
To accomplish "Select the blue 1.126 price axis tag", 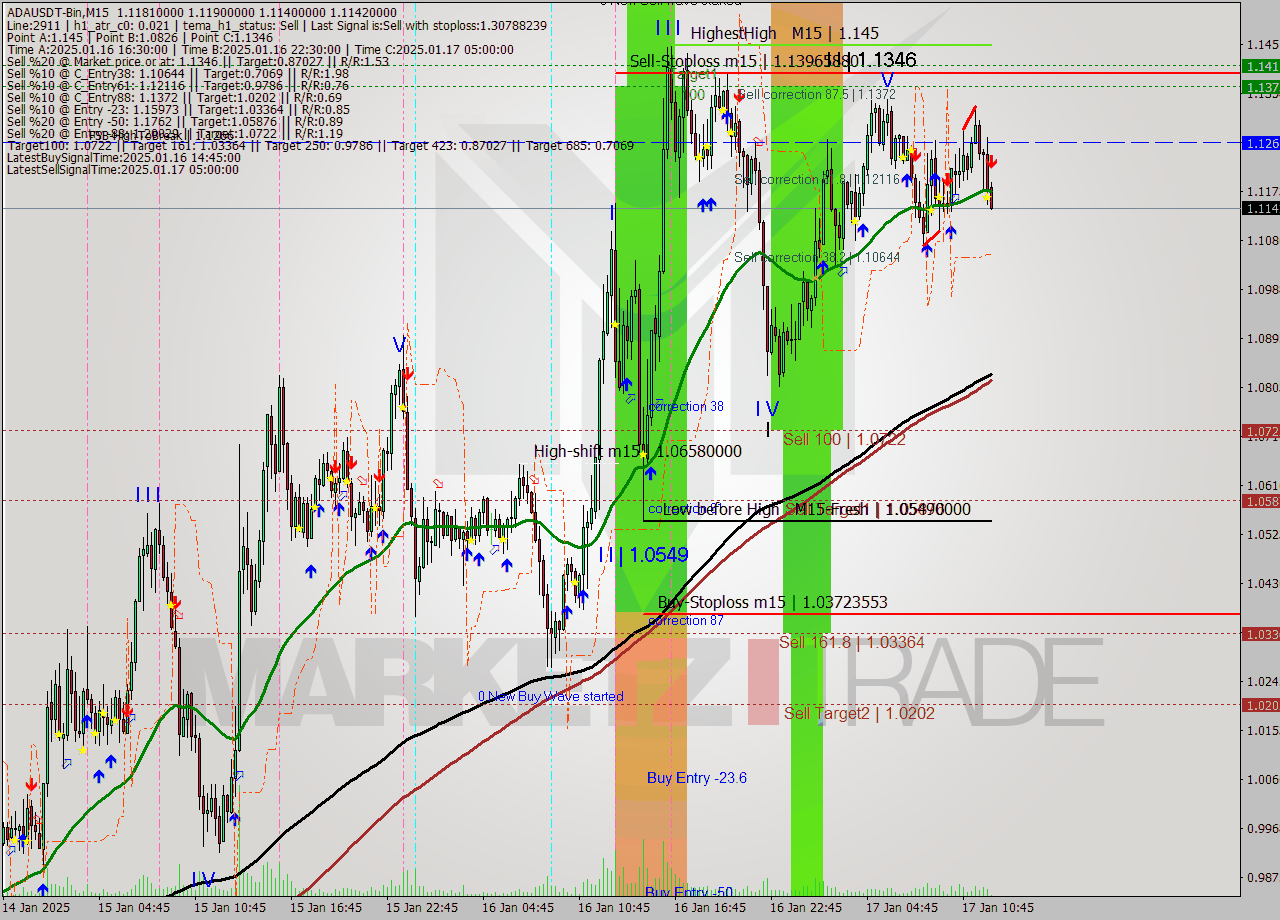I will coord(1260,143).
